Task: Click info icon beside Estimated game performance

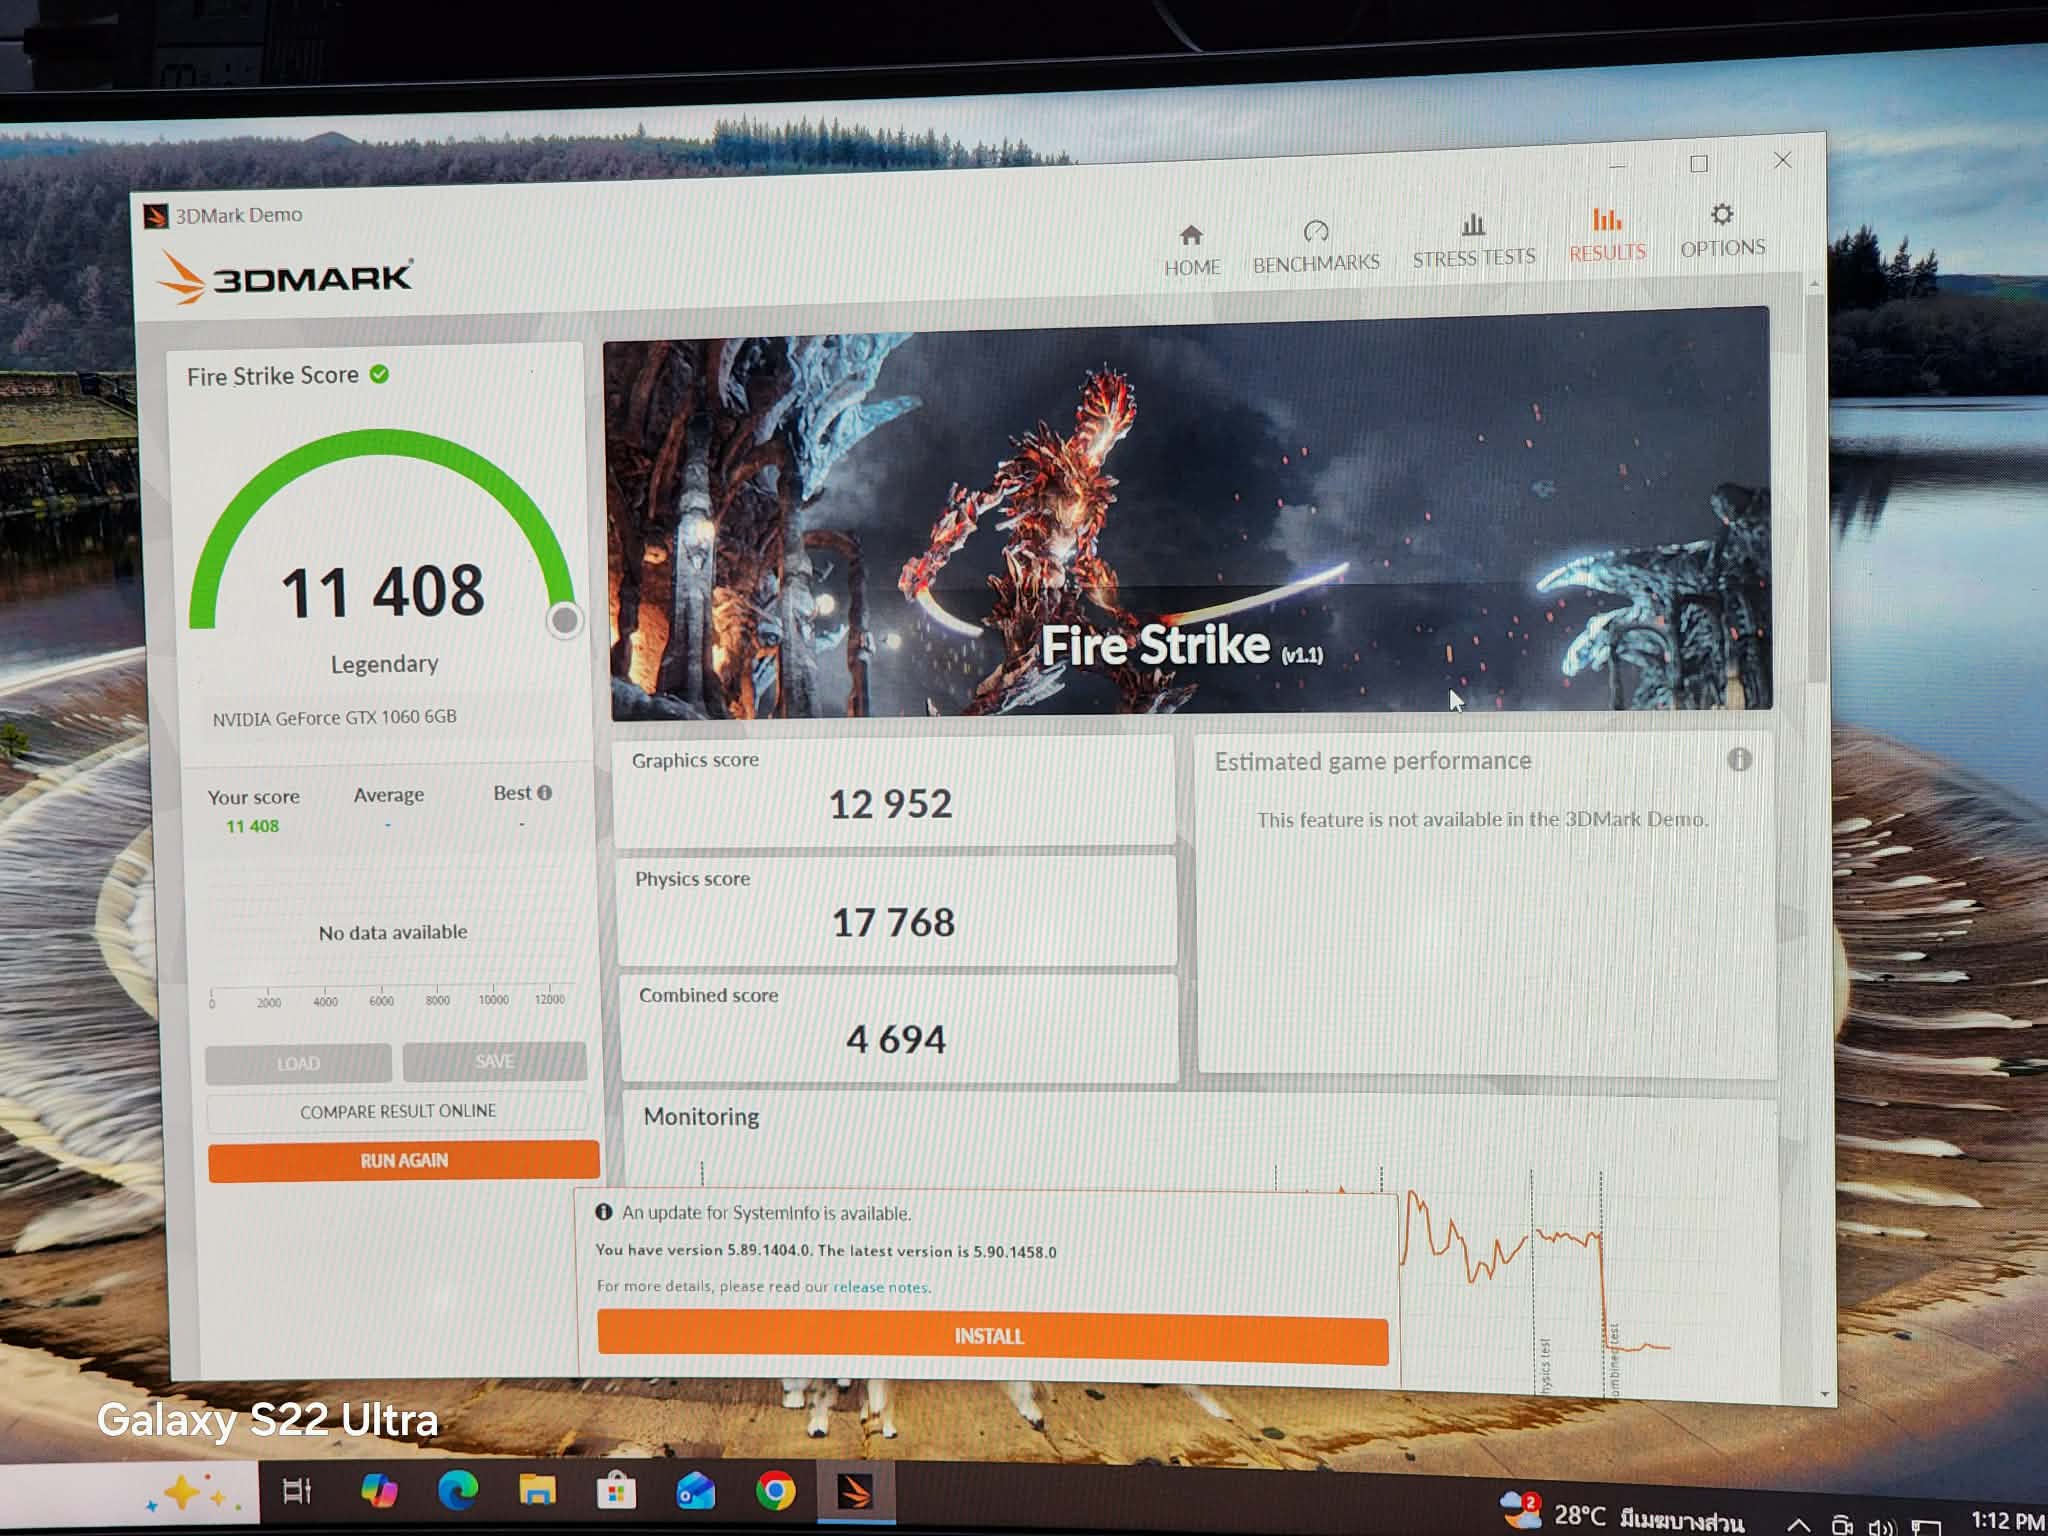Action: coord(1739,760)
